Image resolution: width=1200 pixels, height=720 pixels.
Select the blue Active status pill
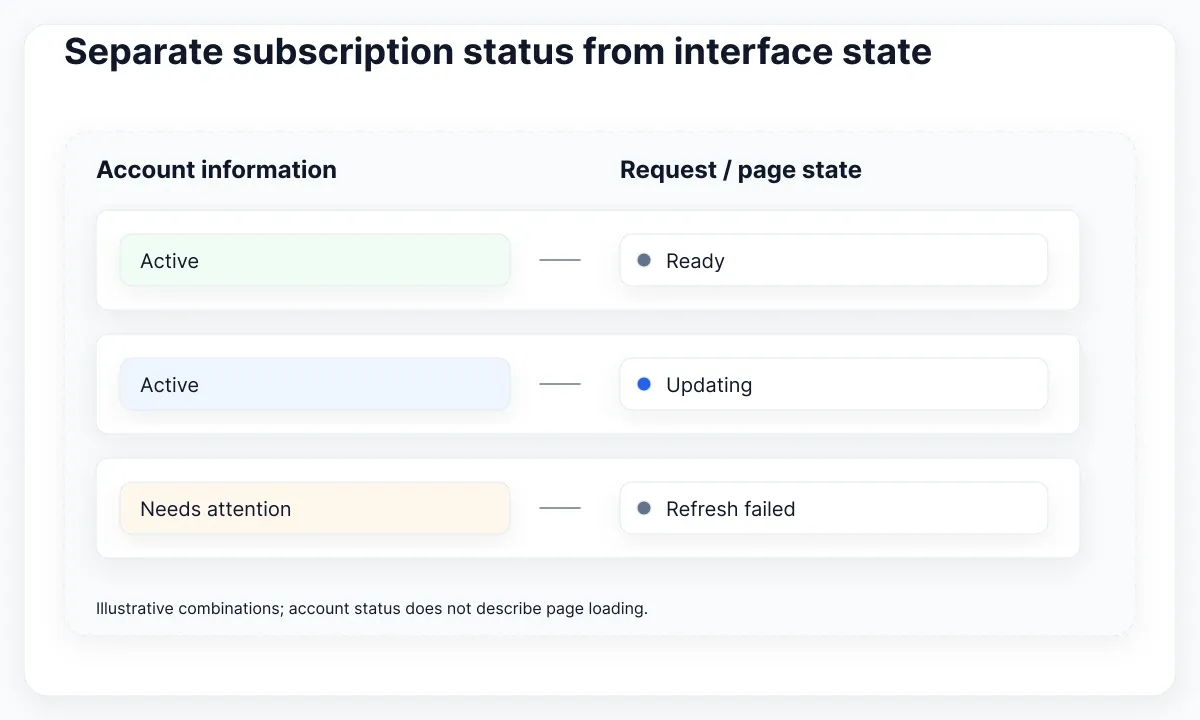[315, 384]
